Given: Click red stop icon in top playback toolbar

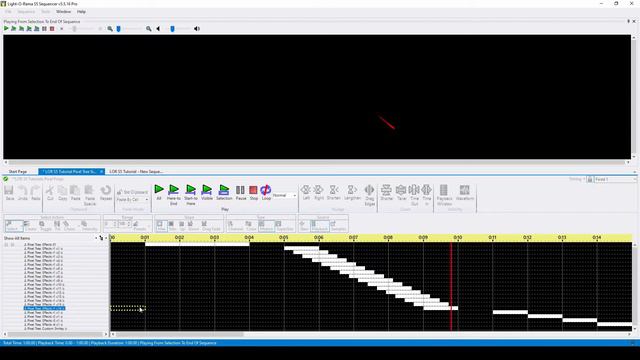Looking at the screenshot, I should (x=52, y=29).
